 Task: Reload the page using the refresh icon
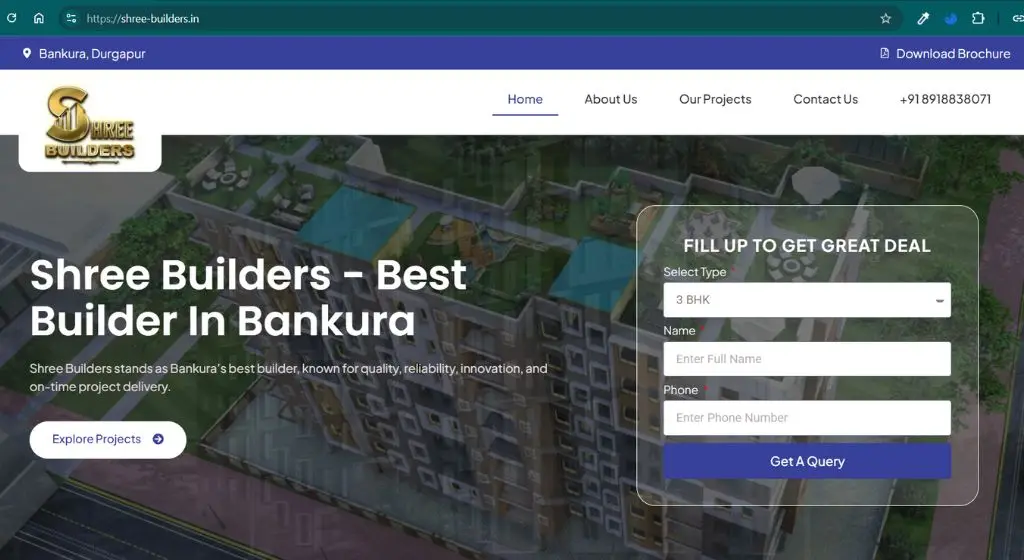coord(11,18)
